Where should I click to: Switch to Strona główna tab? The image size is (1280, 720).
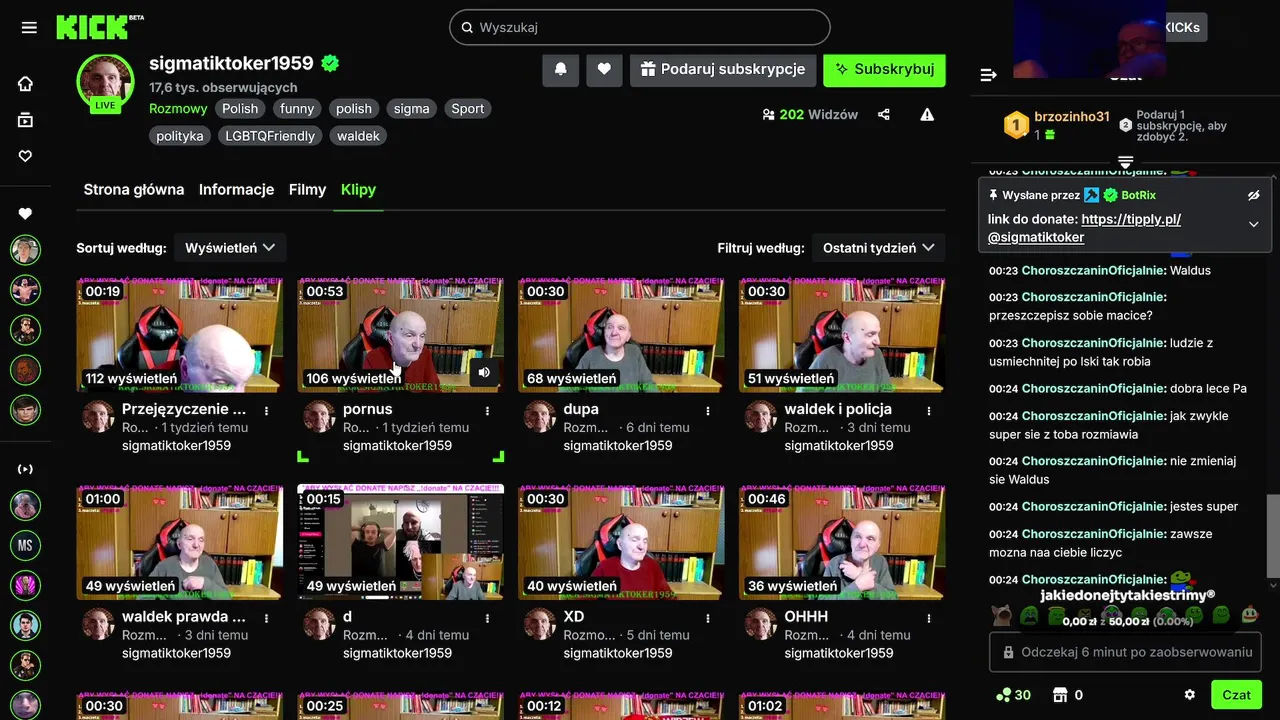point(134,189)
